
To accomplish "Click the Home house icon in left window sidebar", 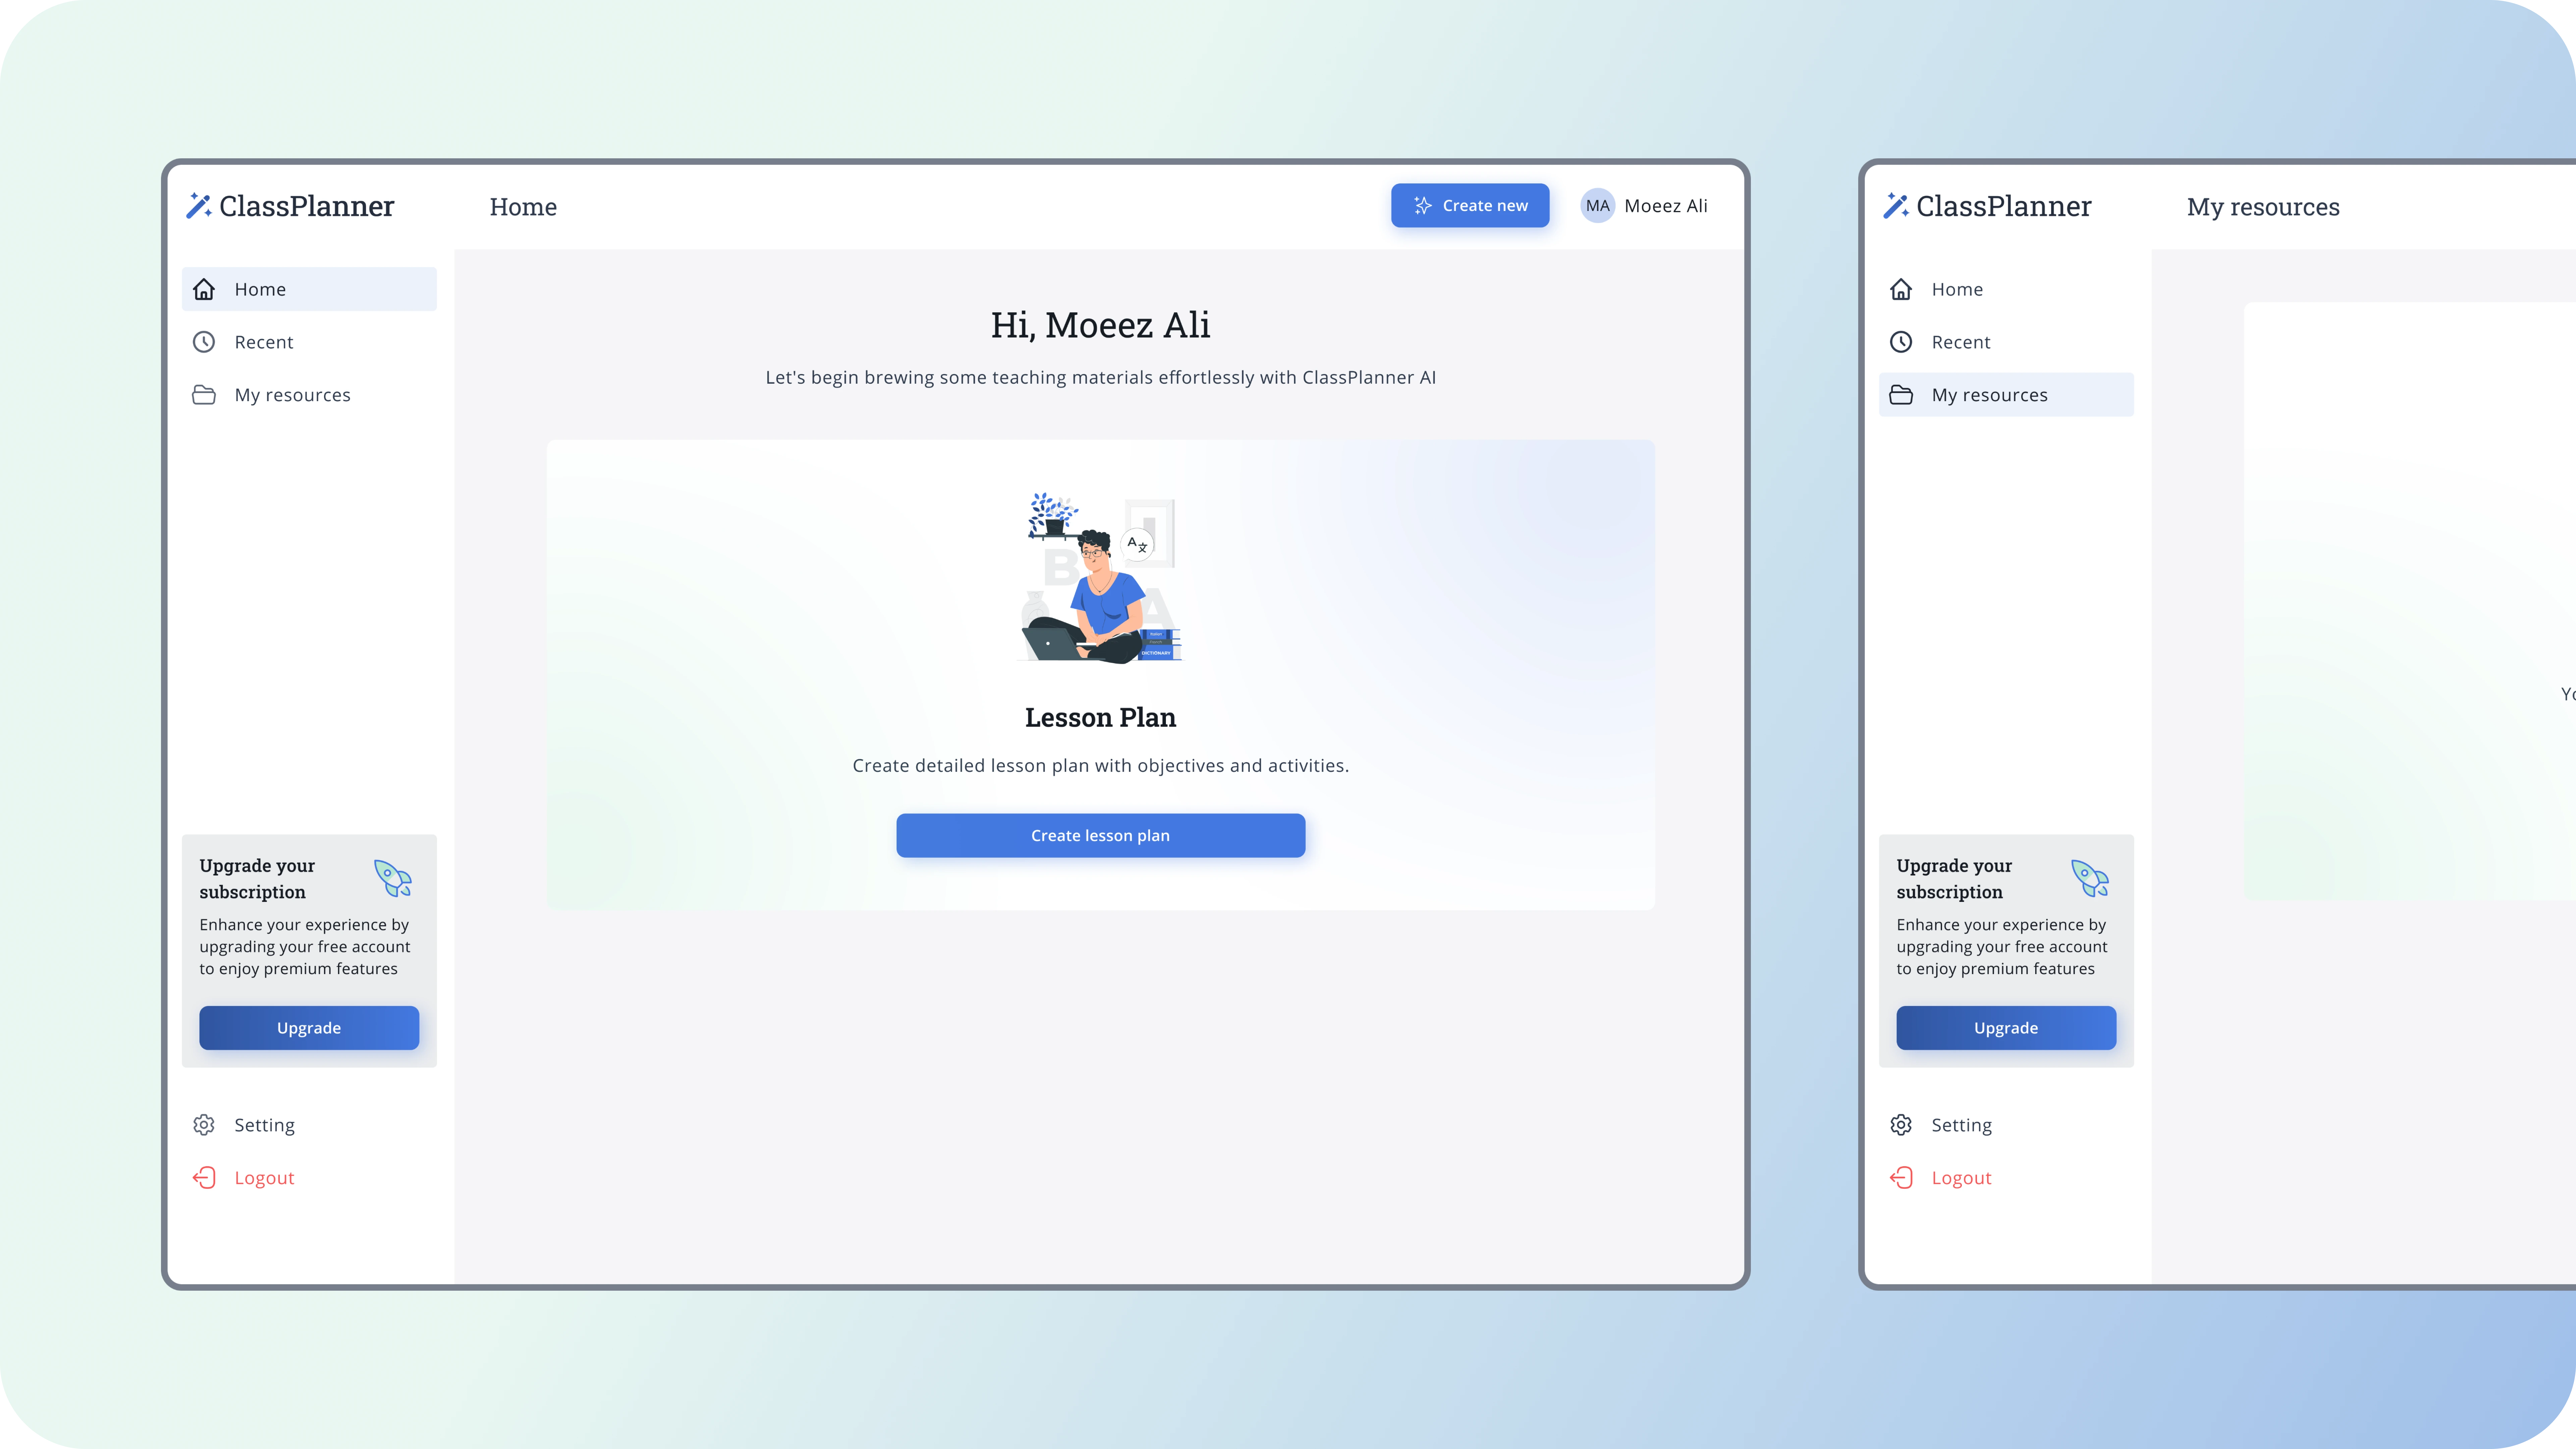I will [204, 289].
